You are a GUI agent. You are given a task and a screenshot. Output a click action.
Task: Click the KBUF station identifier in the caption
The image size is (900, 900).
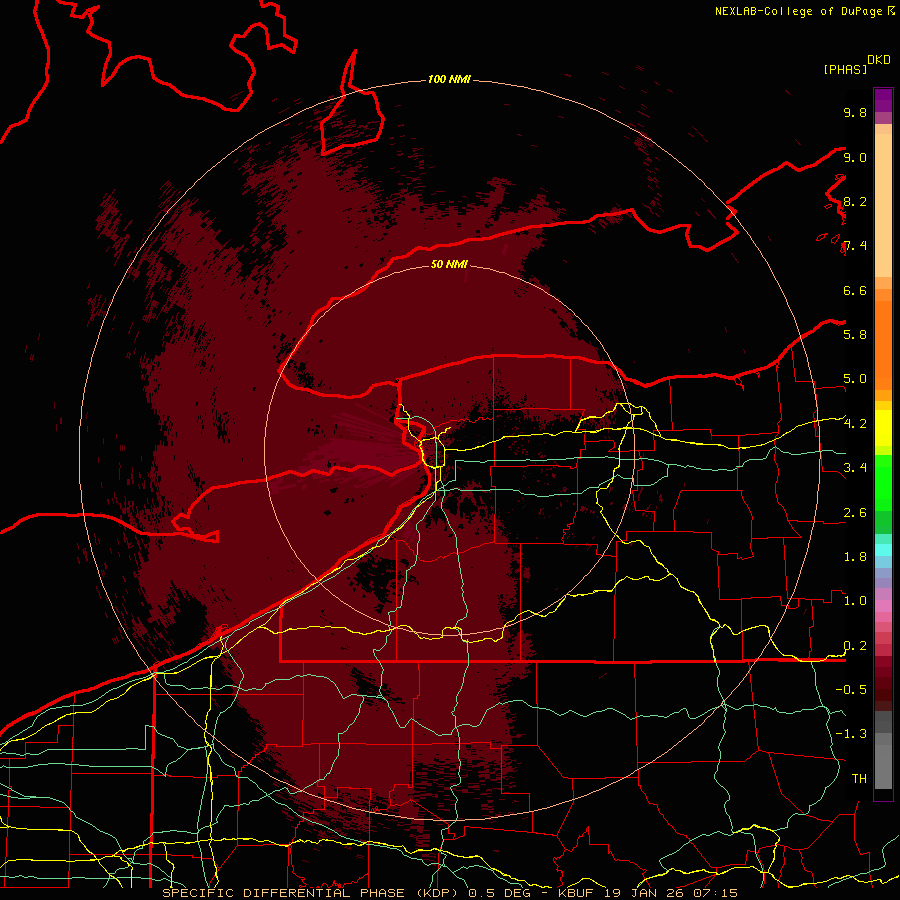tap(578, 893)
